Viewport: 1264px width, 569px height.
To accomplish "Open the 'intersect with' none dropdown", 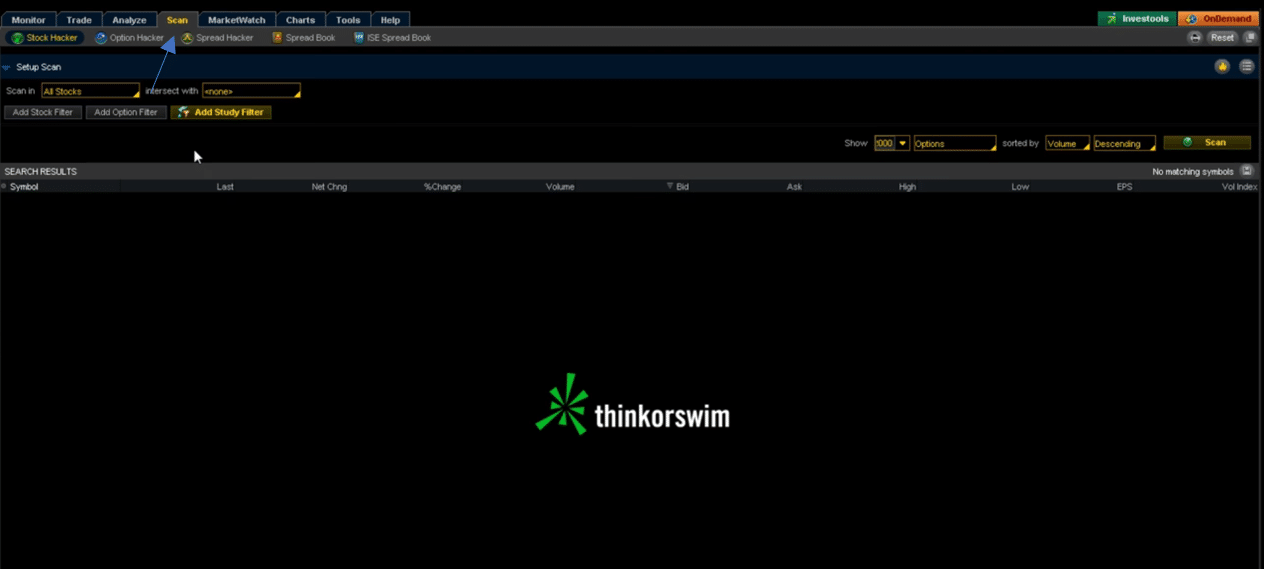I will coord(251,91).
